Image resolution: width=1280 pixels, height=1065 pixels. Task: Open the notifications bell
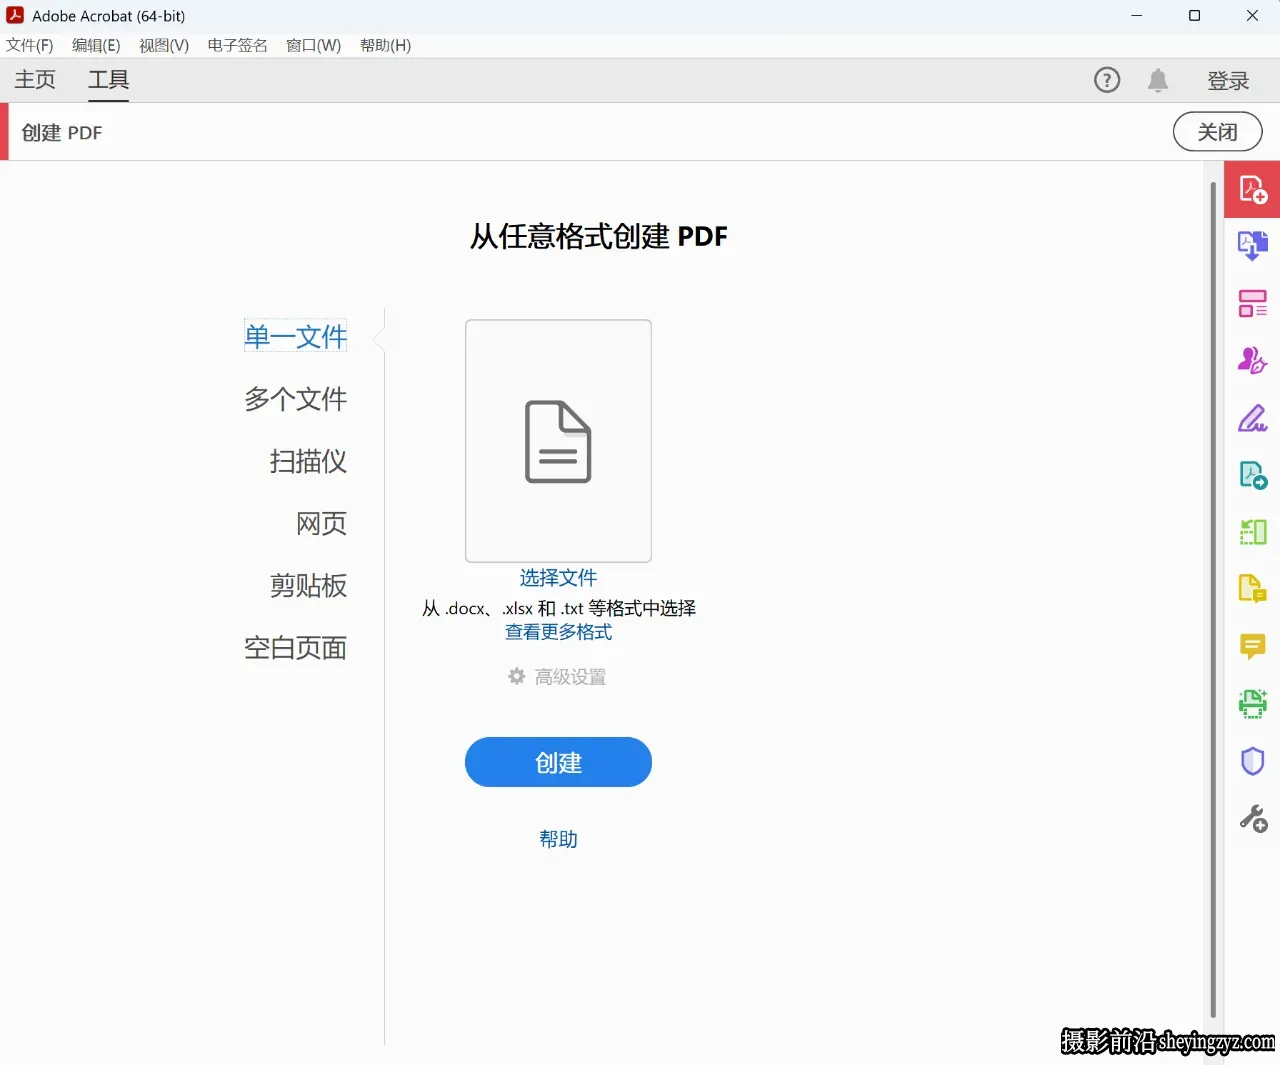pos(1158,80)
